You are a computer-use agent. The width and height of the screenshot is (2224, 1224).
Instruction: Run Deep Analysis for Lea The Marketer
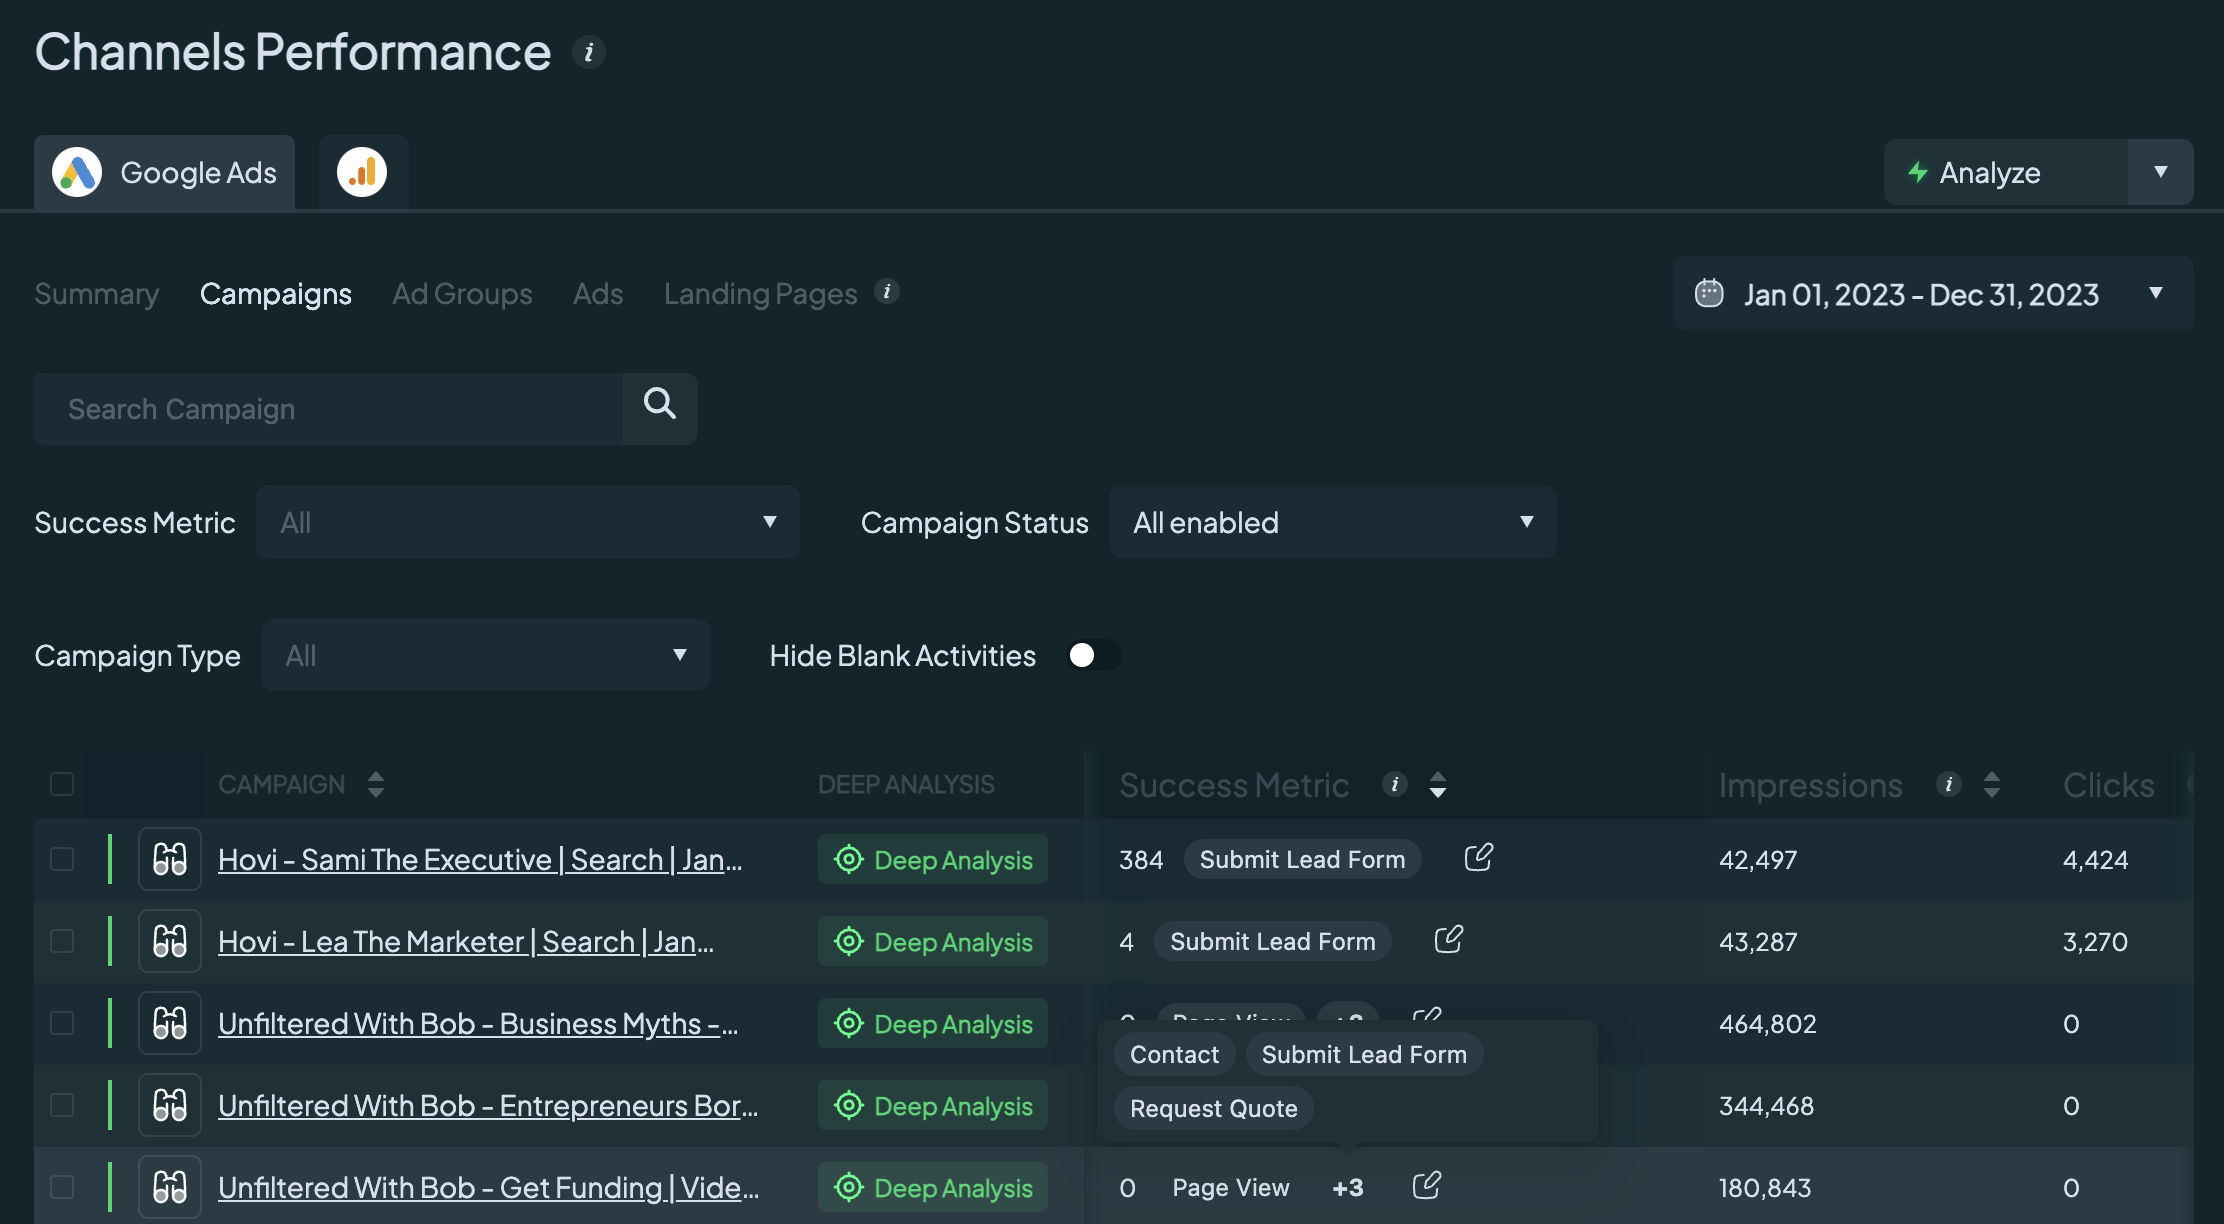[933, 941]
